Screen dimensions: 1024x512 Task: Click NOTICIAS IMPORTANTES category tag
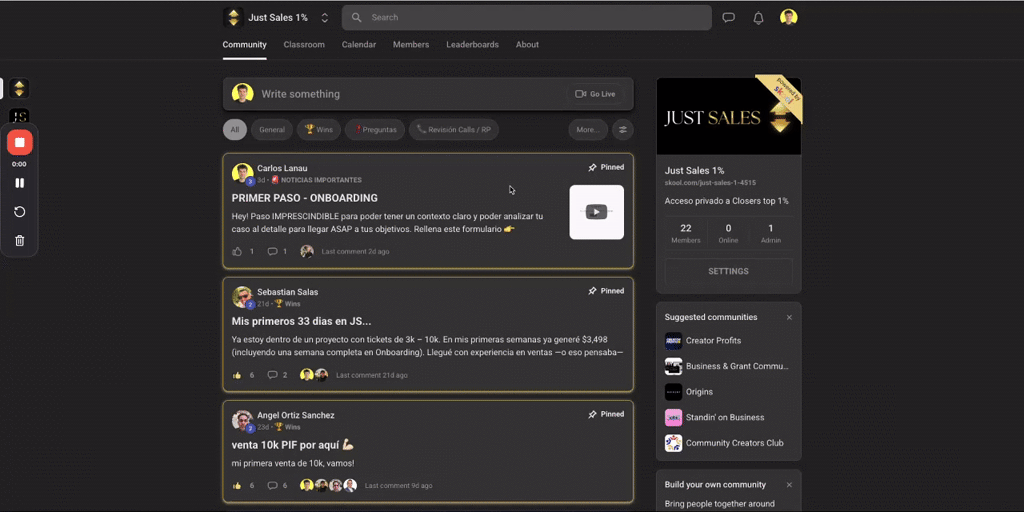coord(316,180)
